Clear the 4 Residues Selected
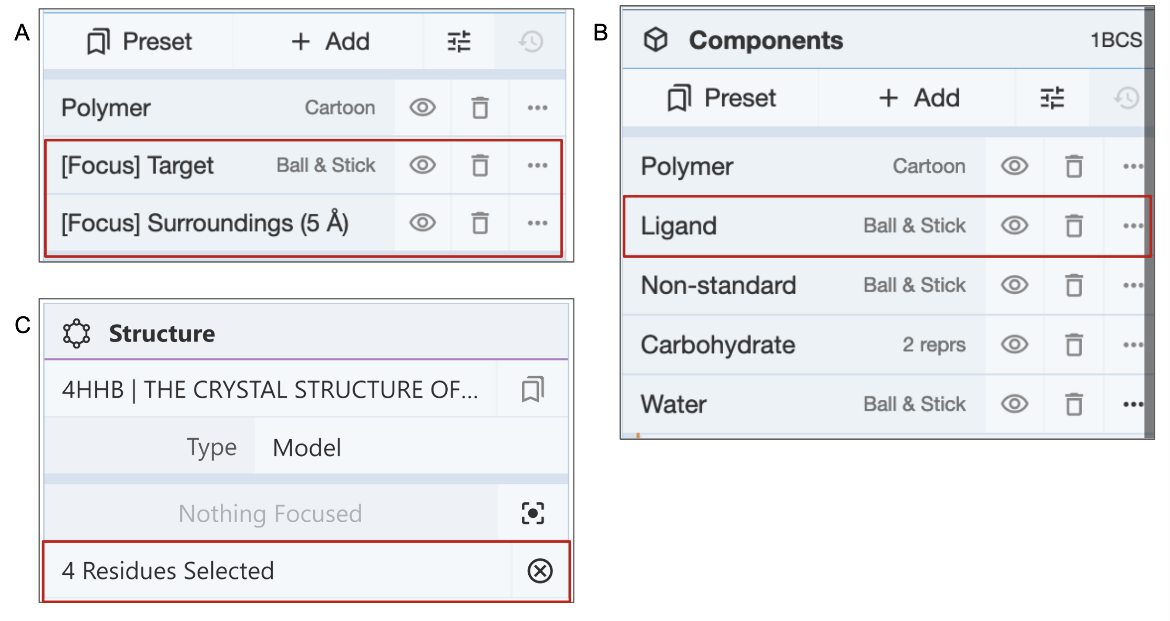 pyautogui.click(x=539, y=571)
